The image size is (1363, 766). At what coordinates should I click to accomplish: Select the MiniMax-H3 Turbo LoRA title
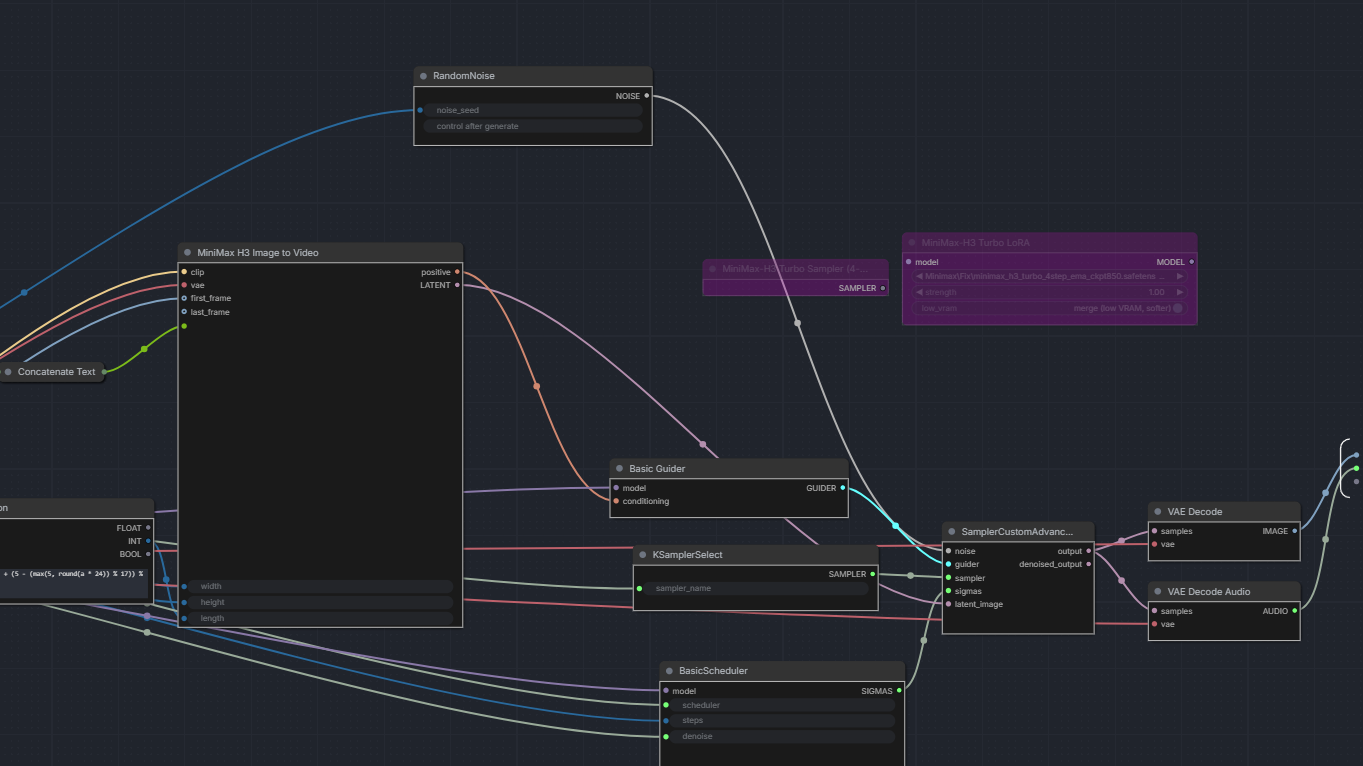point(975,243)
